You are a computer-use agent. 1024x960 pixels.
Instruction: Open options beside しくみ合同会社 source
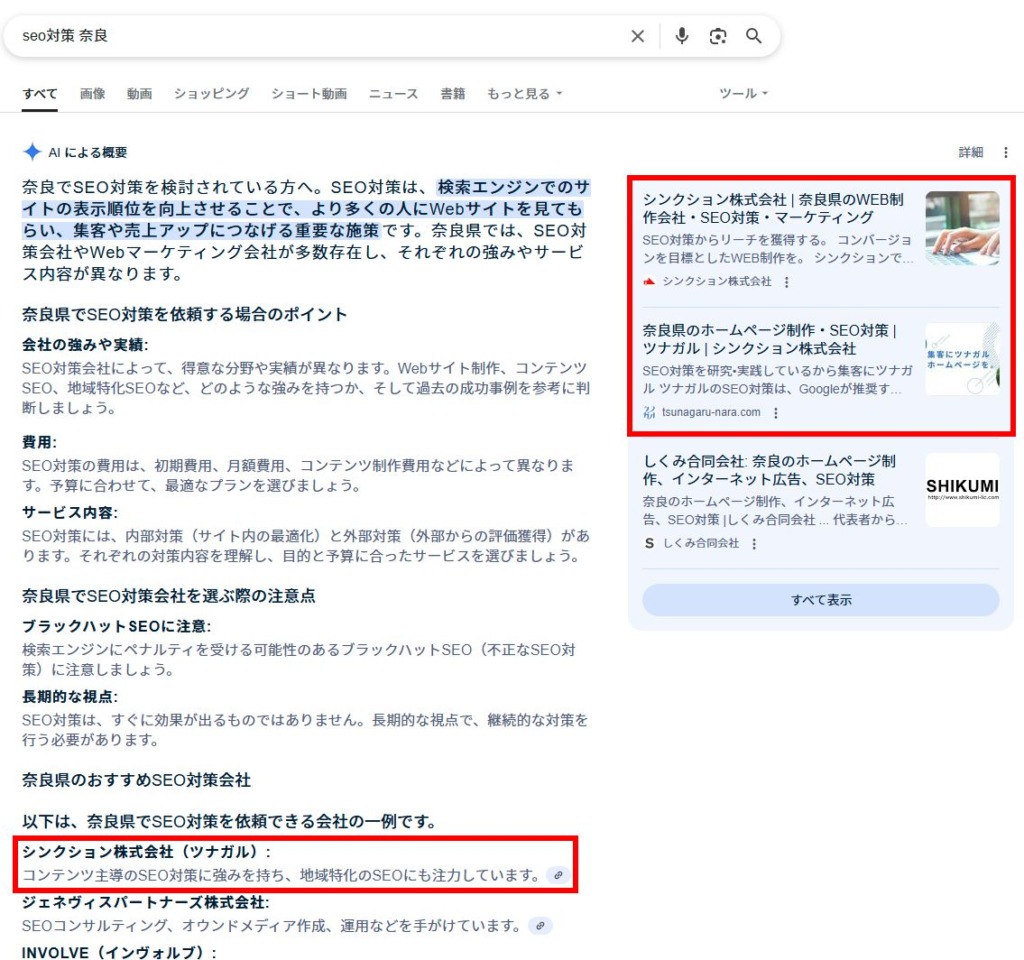(x=754, y=543)
